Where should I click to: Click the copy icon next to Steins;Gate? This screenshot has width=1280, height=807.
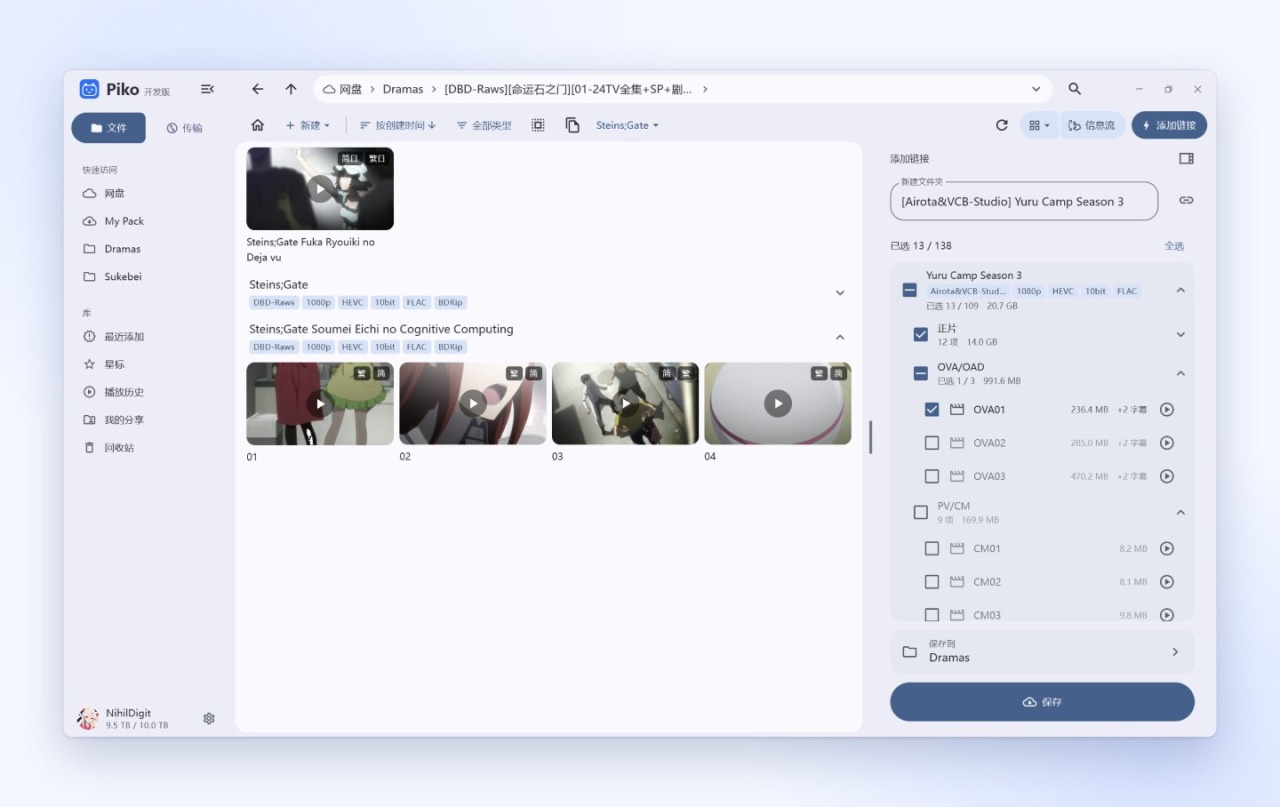pos(572,125)
